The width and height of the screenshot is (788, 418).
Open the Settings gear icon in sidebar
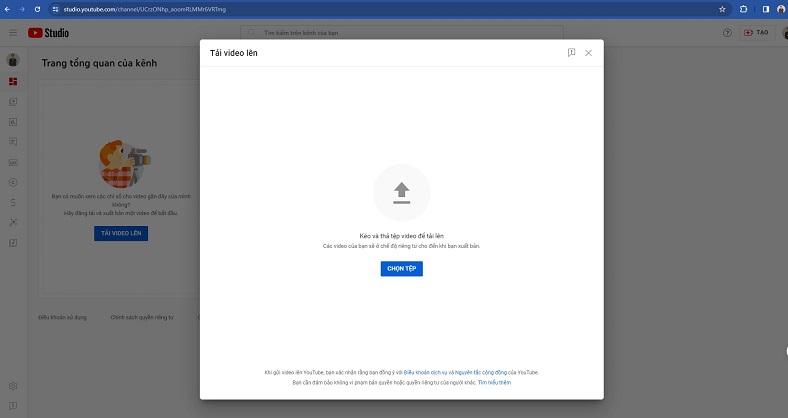pyautogui.click(x=13, y=386)
